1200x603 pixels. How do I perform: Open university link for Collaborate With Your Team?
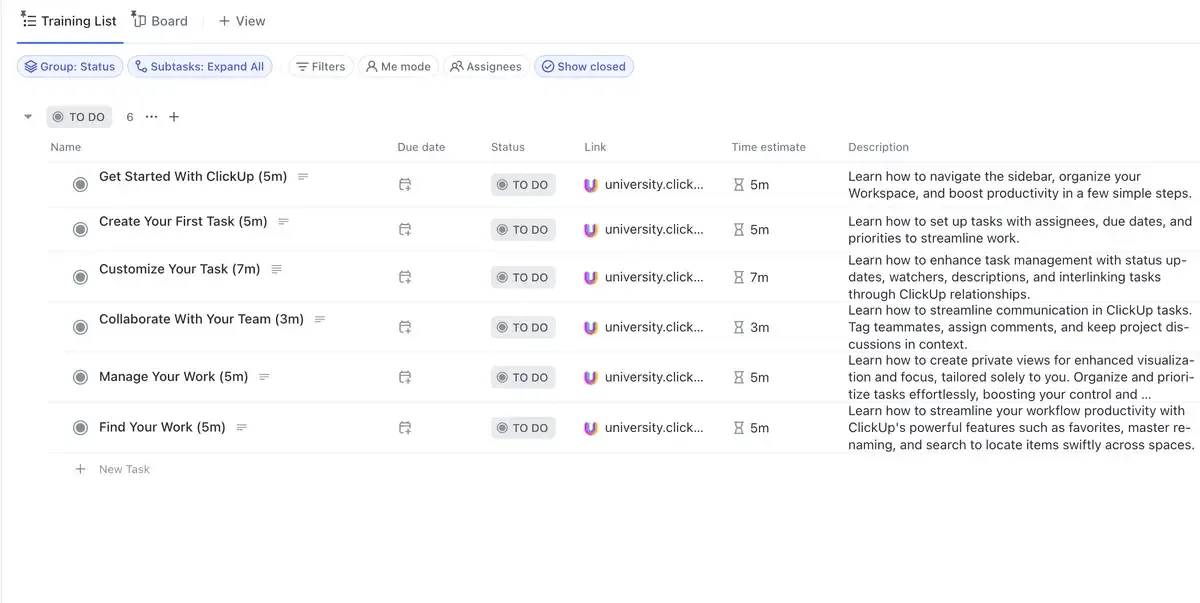click(x=644, y=327)
